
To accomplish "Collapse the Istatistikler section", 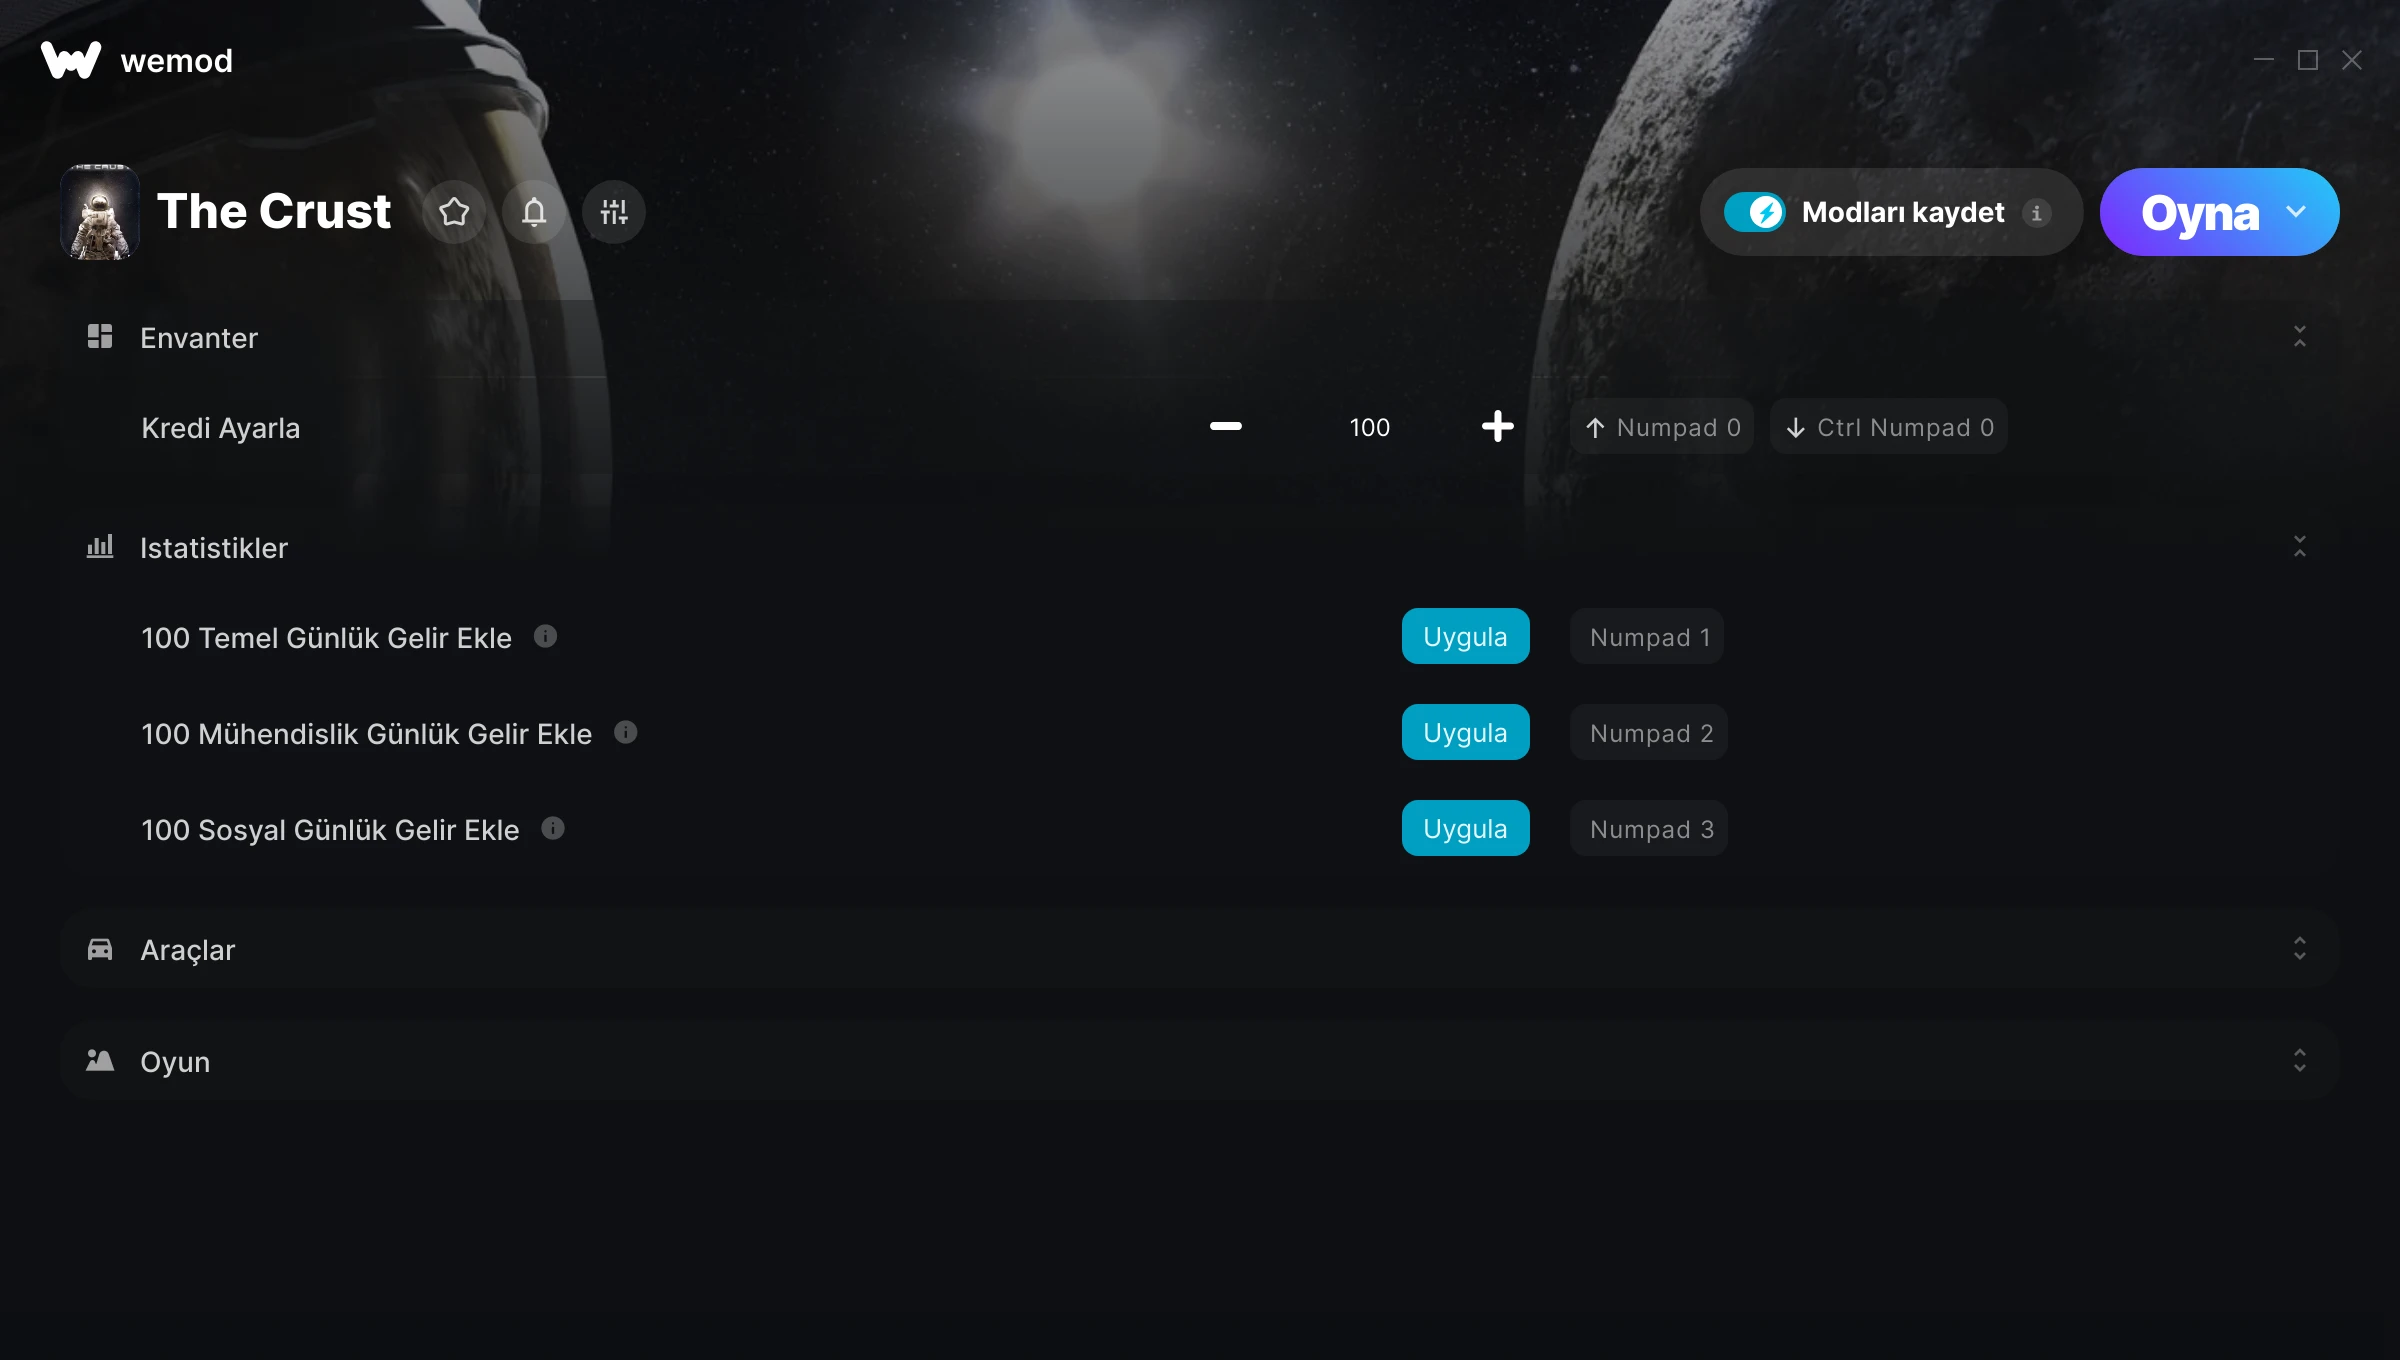I will click(2300, 547).
